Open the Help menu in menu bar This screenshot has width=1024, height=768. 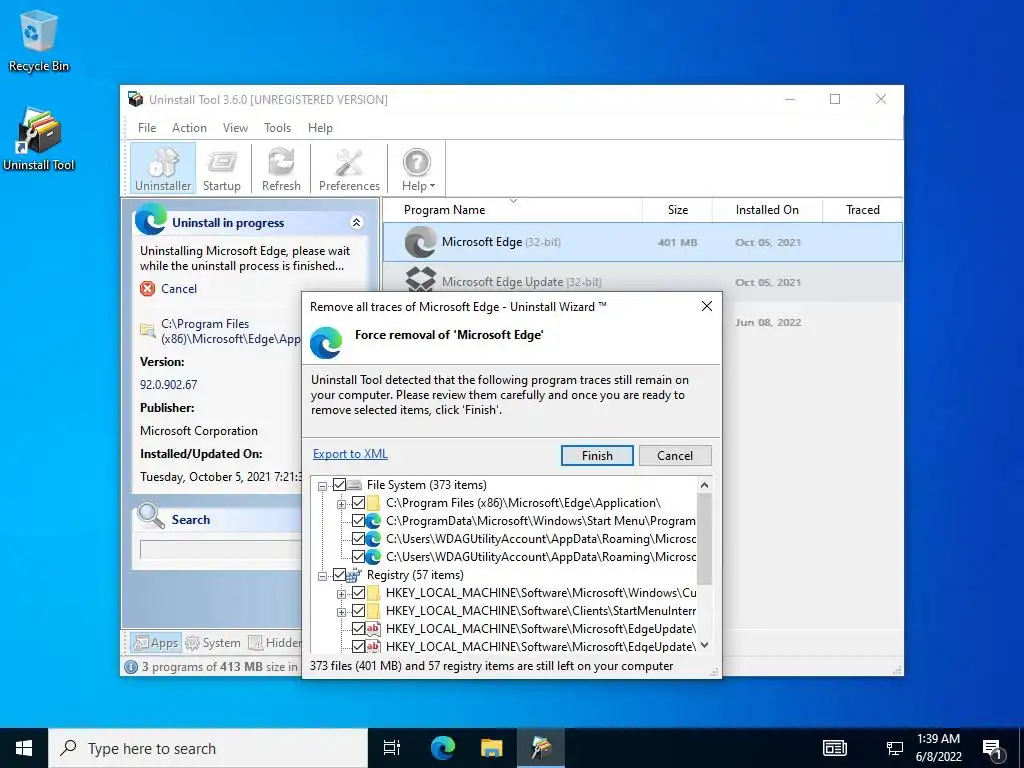coord(320,128)
